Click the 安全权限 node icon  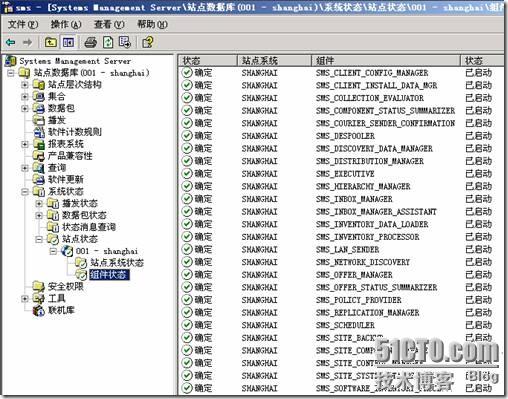(39, 286)
